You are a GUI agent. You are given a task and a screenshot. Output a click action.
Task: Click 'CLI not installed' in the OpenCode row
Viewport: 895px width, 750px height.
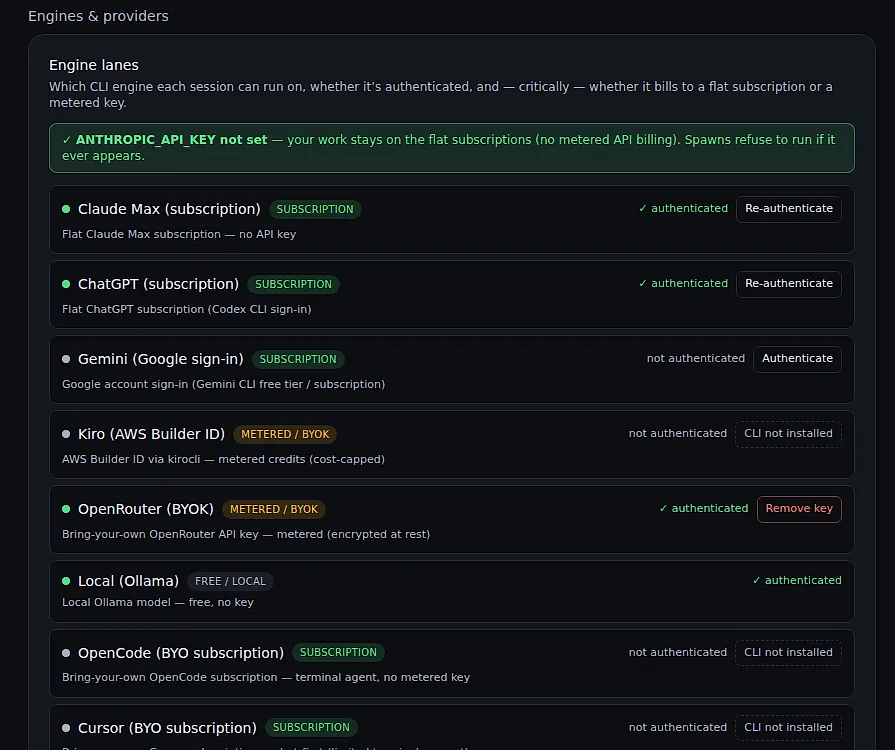788,652
